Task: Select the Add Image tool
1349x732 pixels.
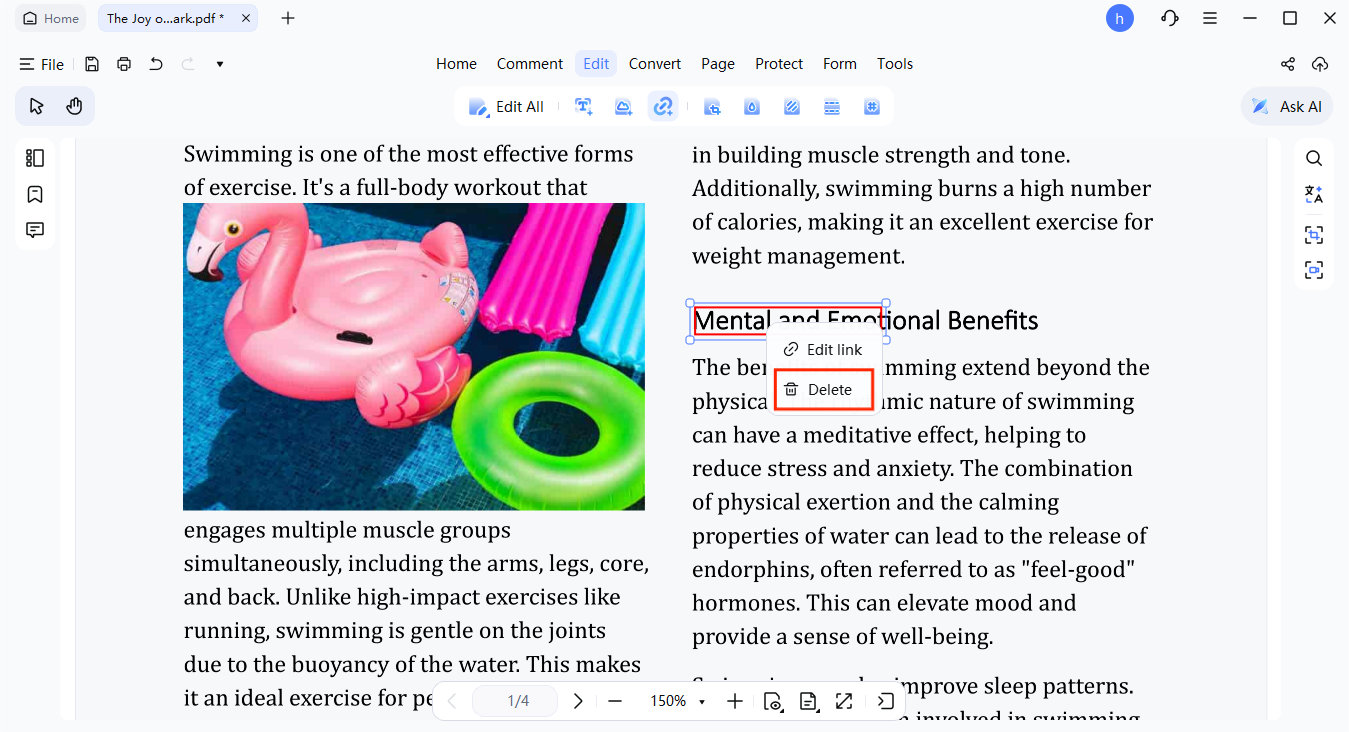Action: click(624, 107)
